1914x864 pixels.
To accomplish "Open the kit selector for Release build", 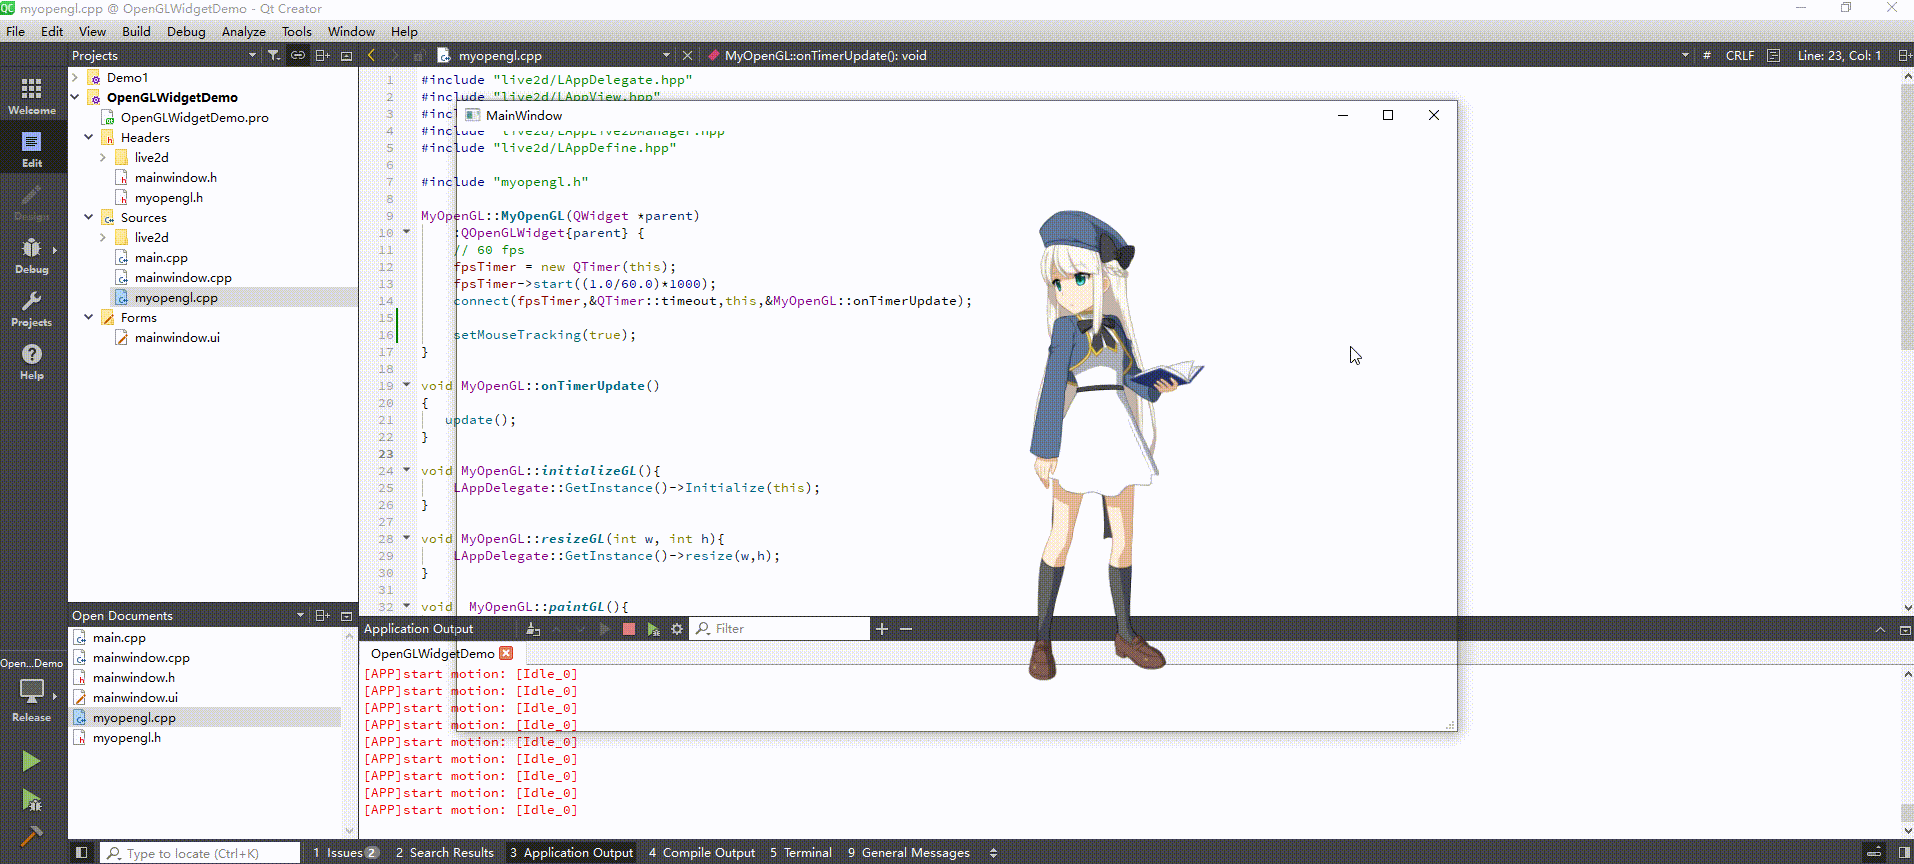I will pos(32,690).
